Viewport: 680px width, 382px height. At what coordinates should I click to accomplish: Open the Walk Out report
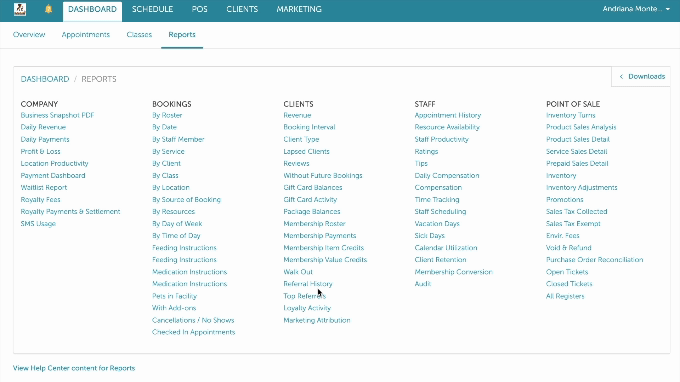click(298, 272)
